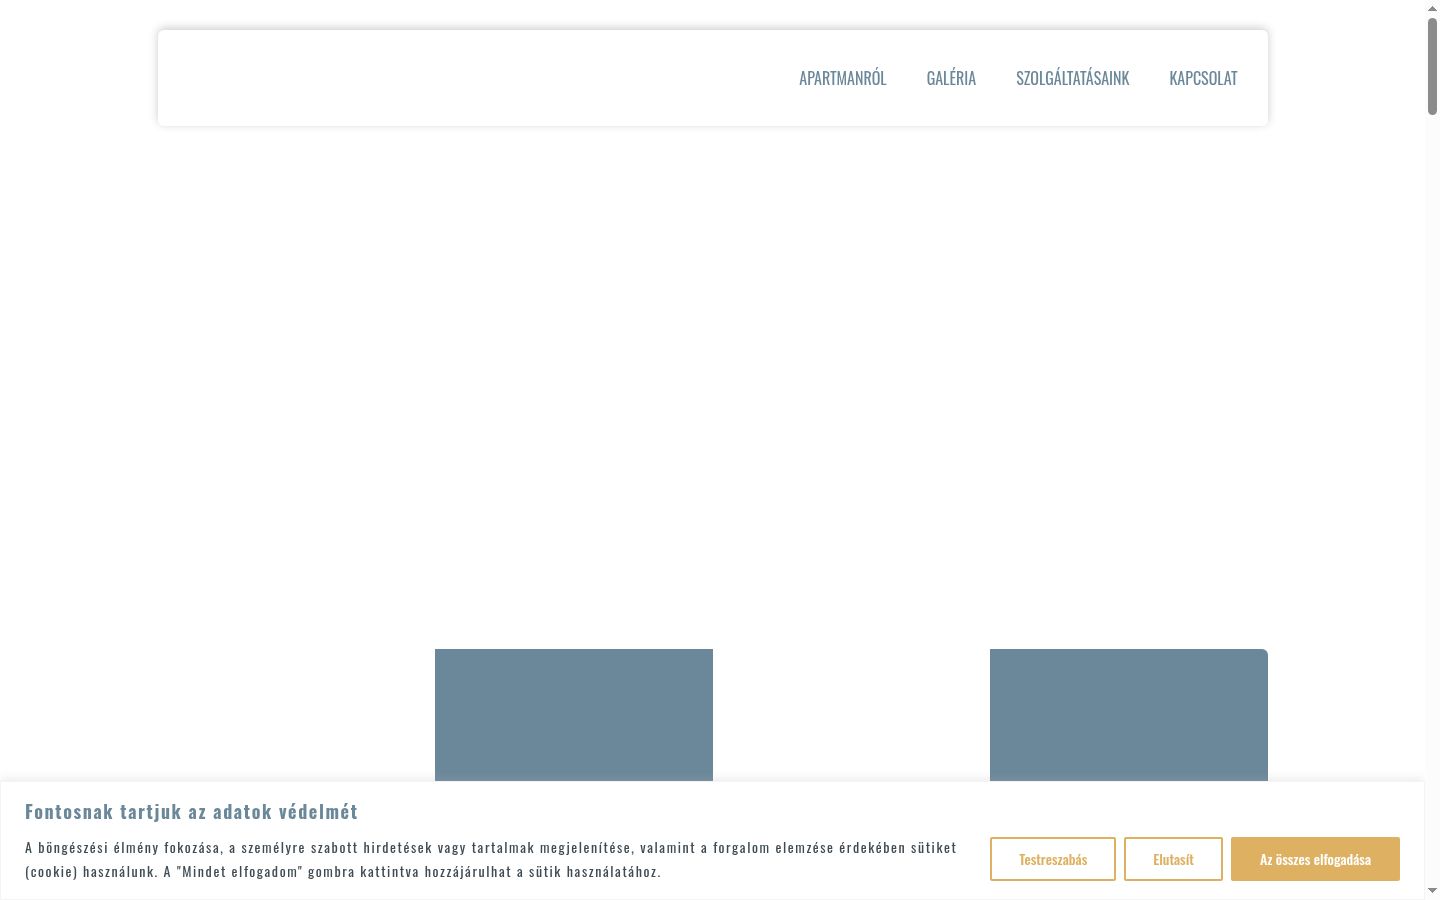This screenshot has height=900, width=1440.
Task: Click the Testreszabás cookie button
Action: point(1053,859)
